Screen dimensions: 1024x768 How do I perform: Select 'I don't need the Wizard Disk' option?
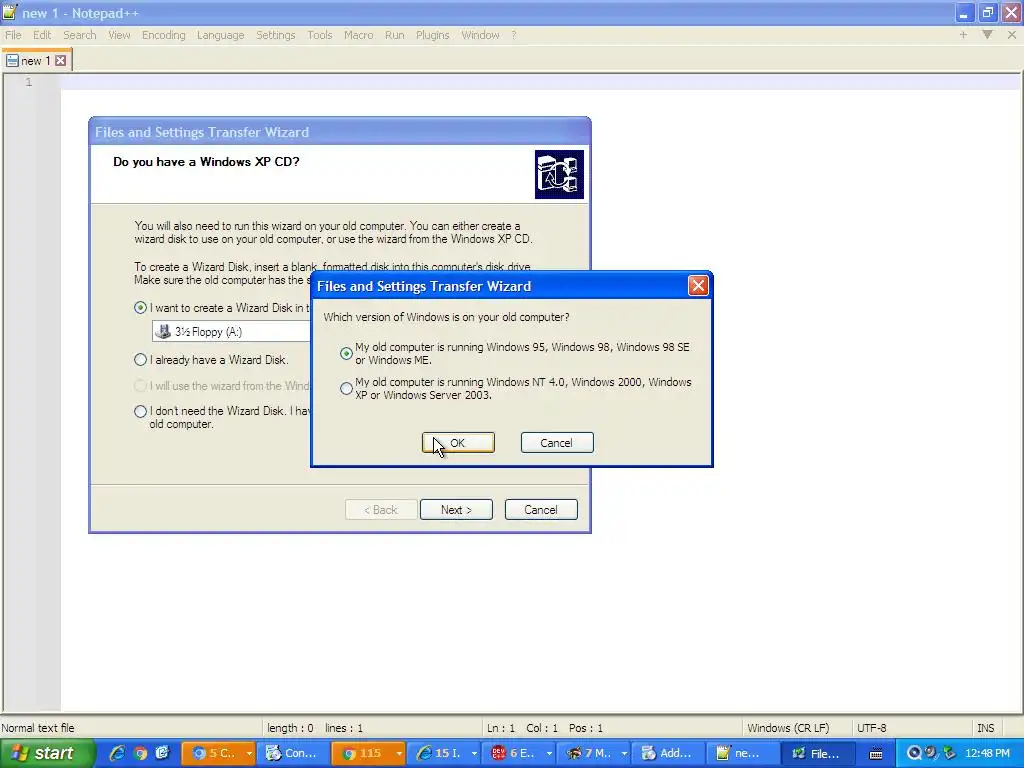tap(140, 411)
